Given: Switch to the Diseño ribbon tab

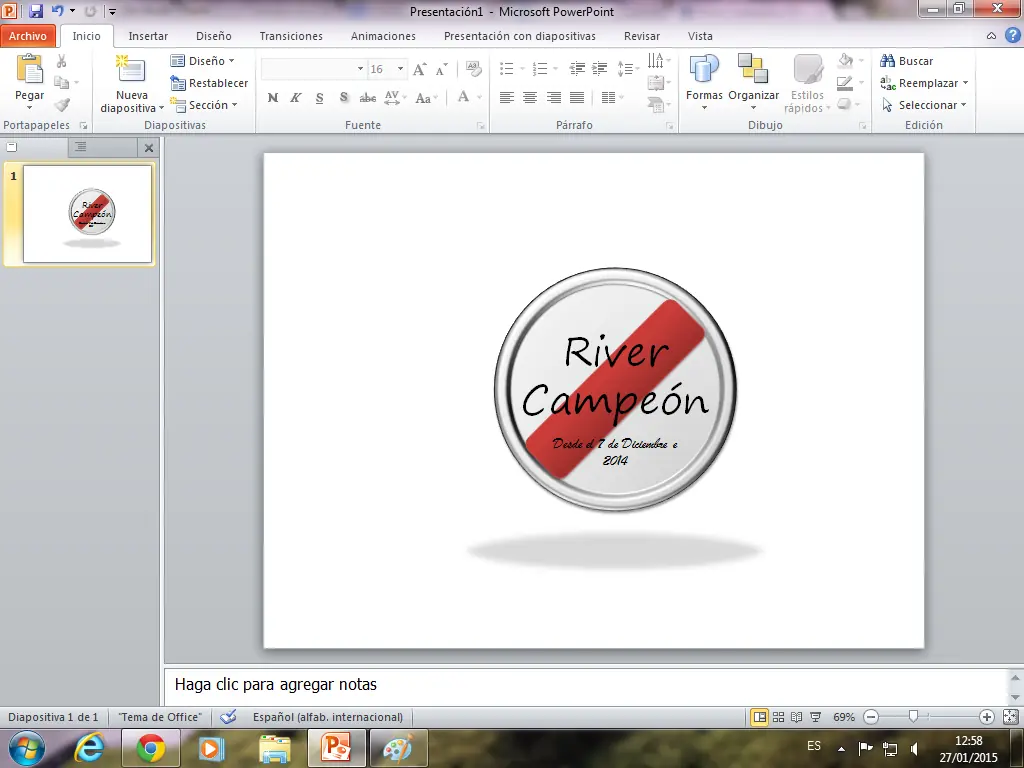Looking at the screenshot, I should [214, 36].
